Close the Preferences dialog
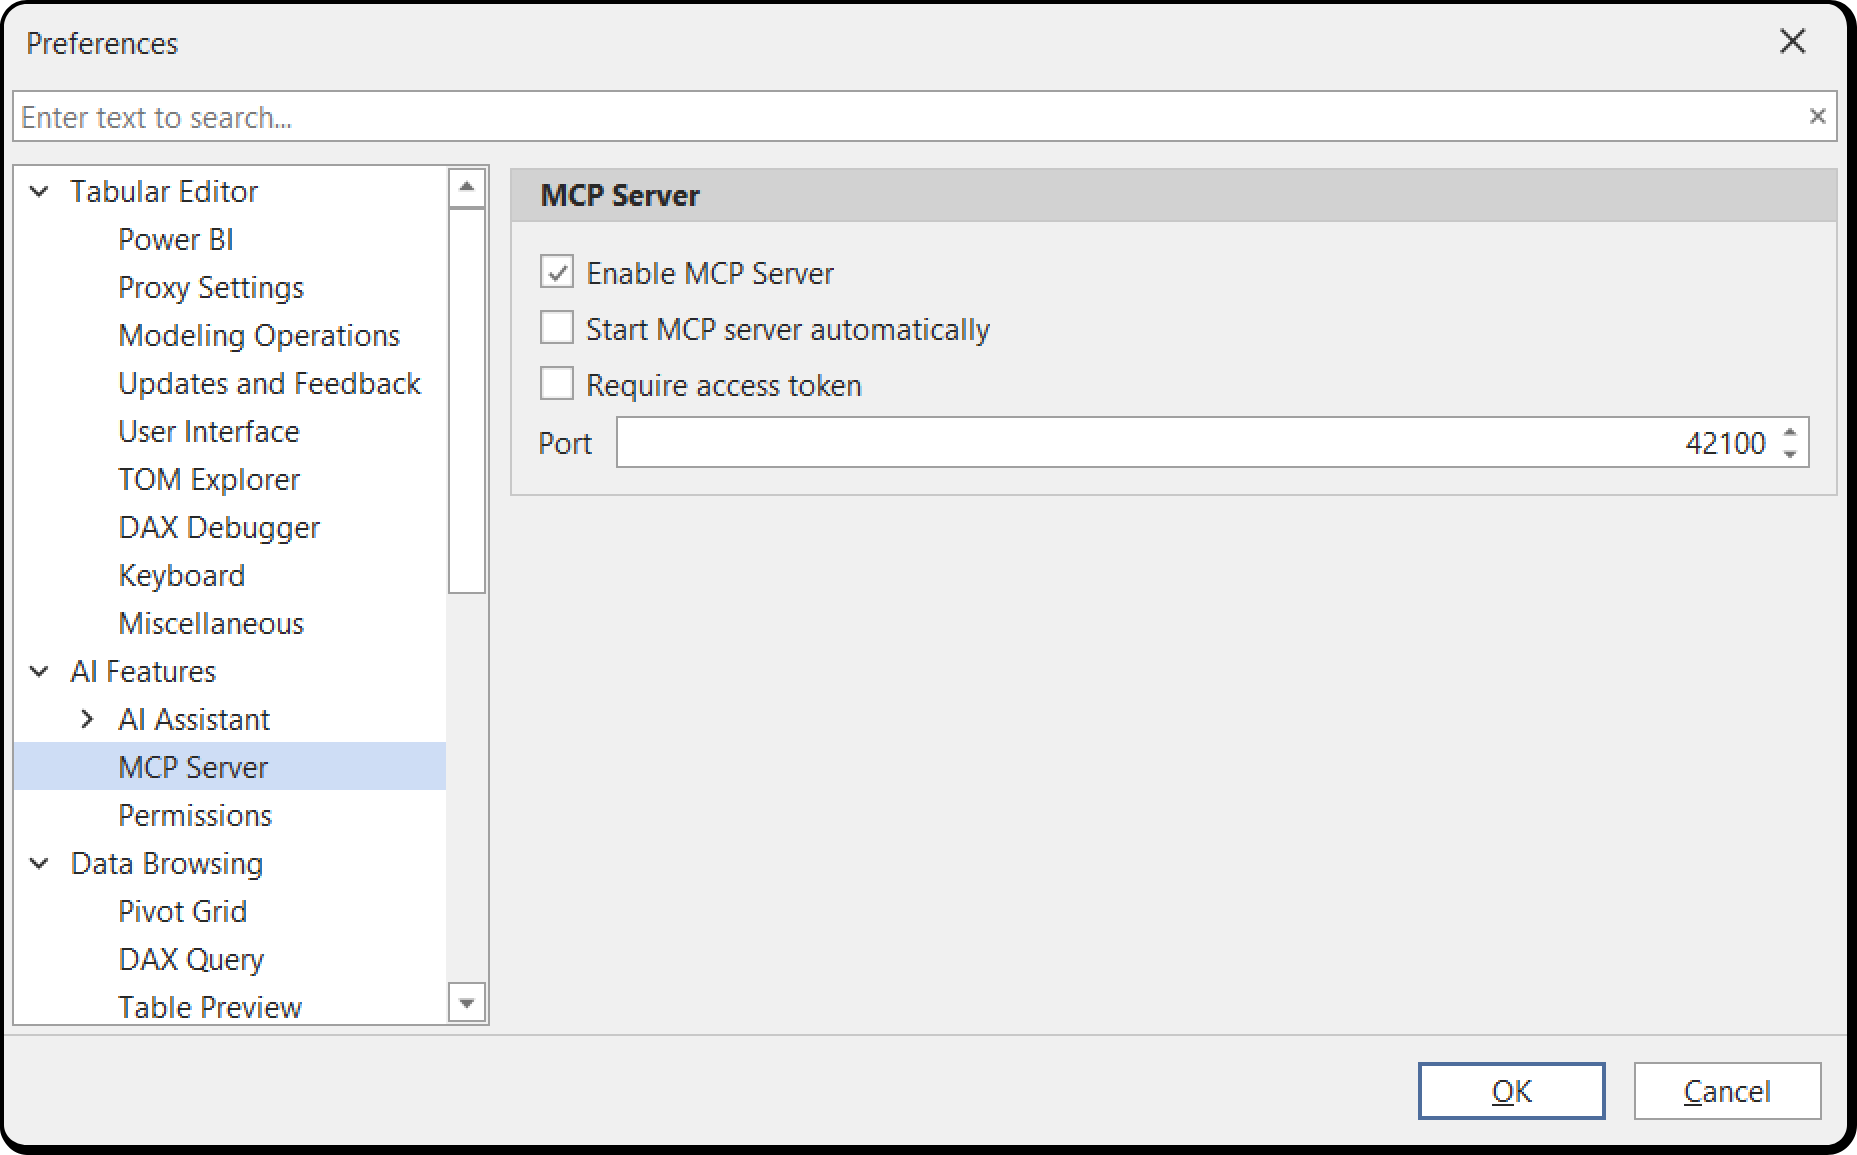Screen dimensions: 1857x1155 [x=1793, y=41]
